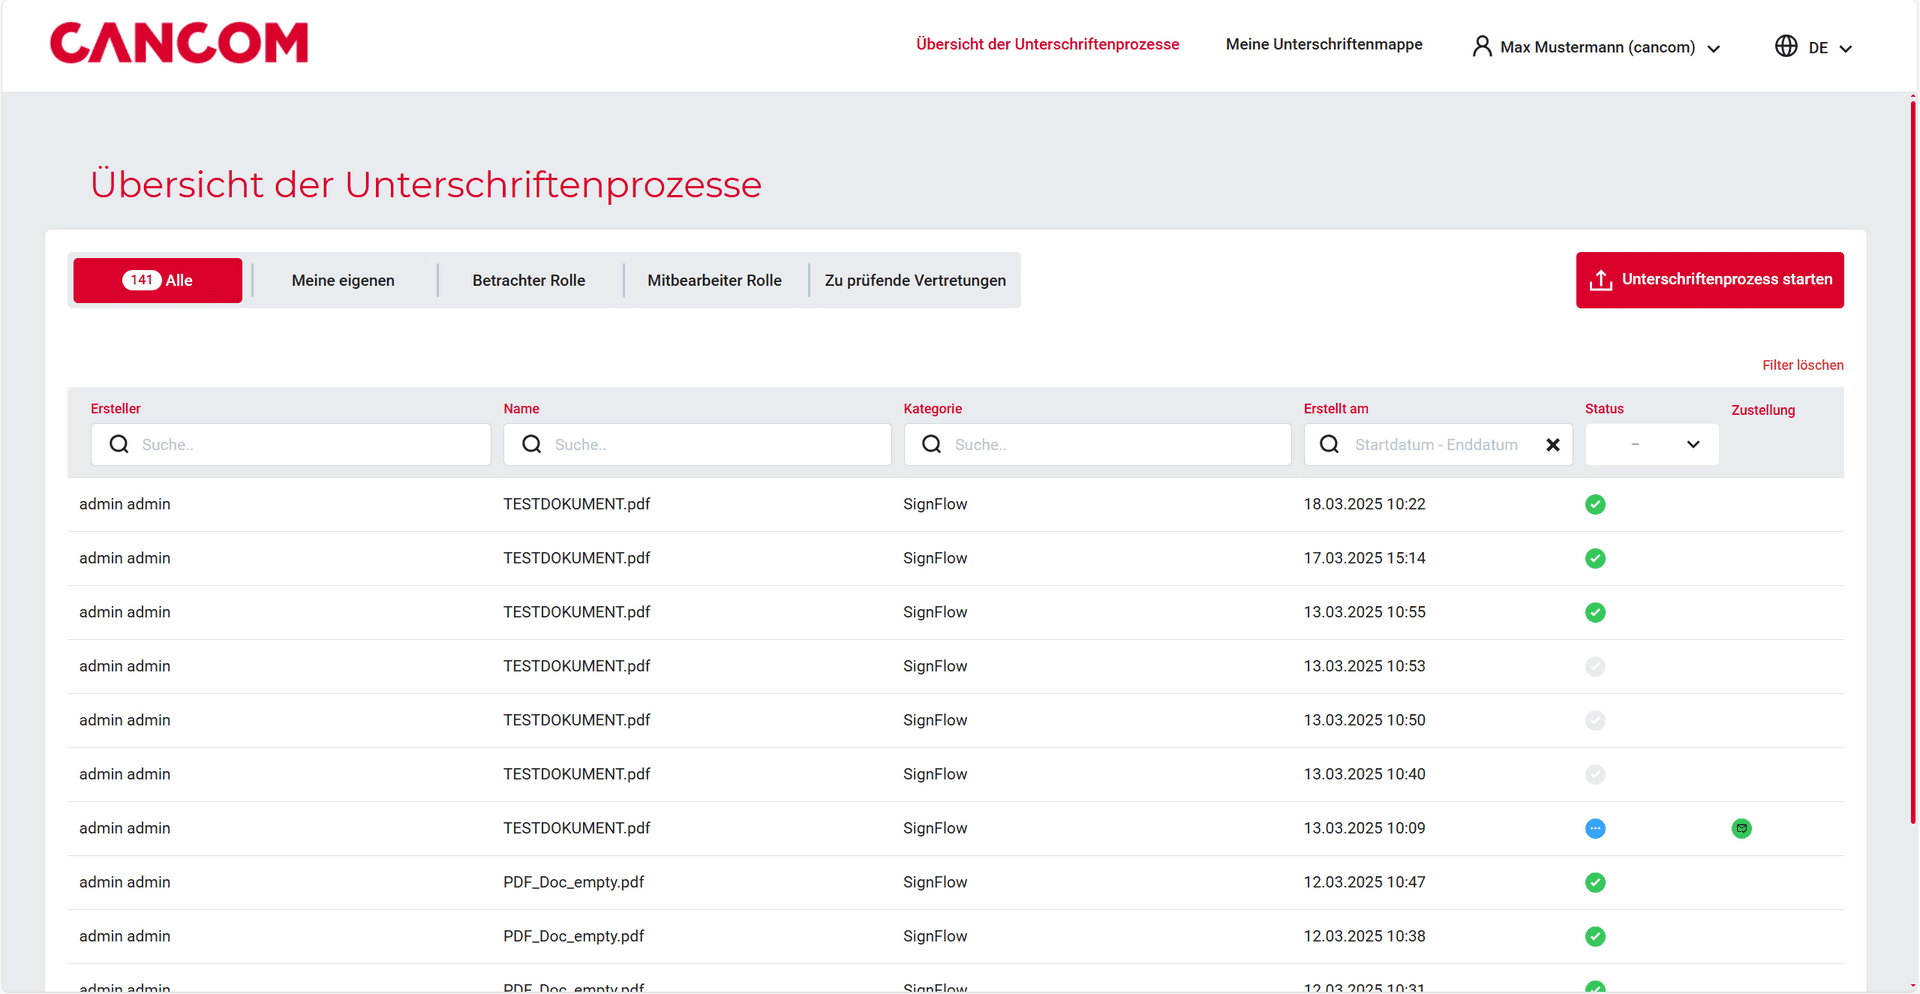Click the Ersteller search field
The width and height of the screenshot is (1920, 994).
tap(291, 444)
